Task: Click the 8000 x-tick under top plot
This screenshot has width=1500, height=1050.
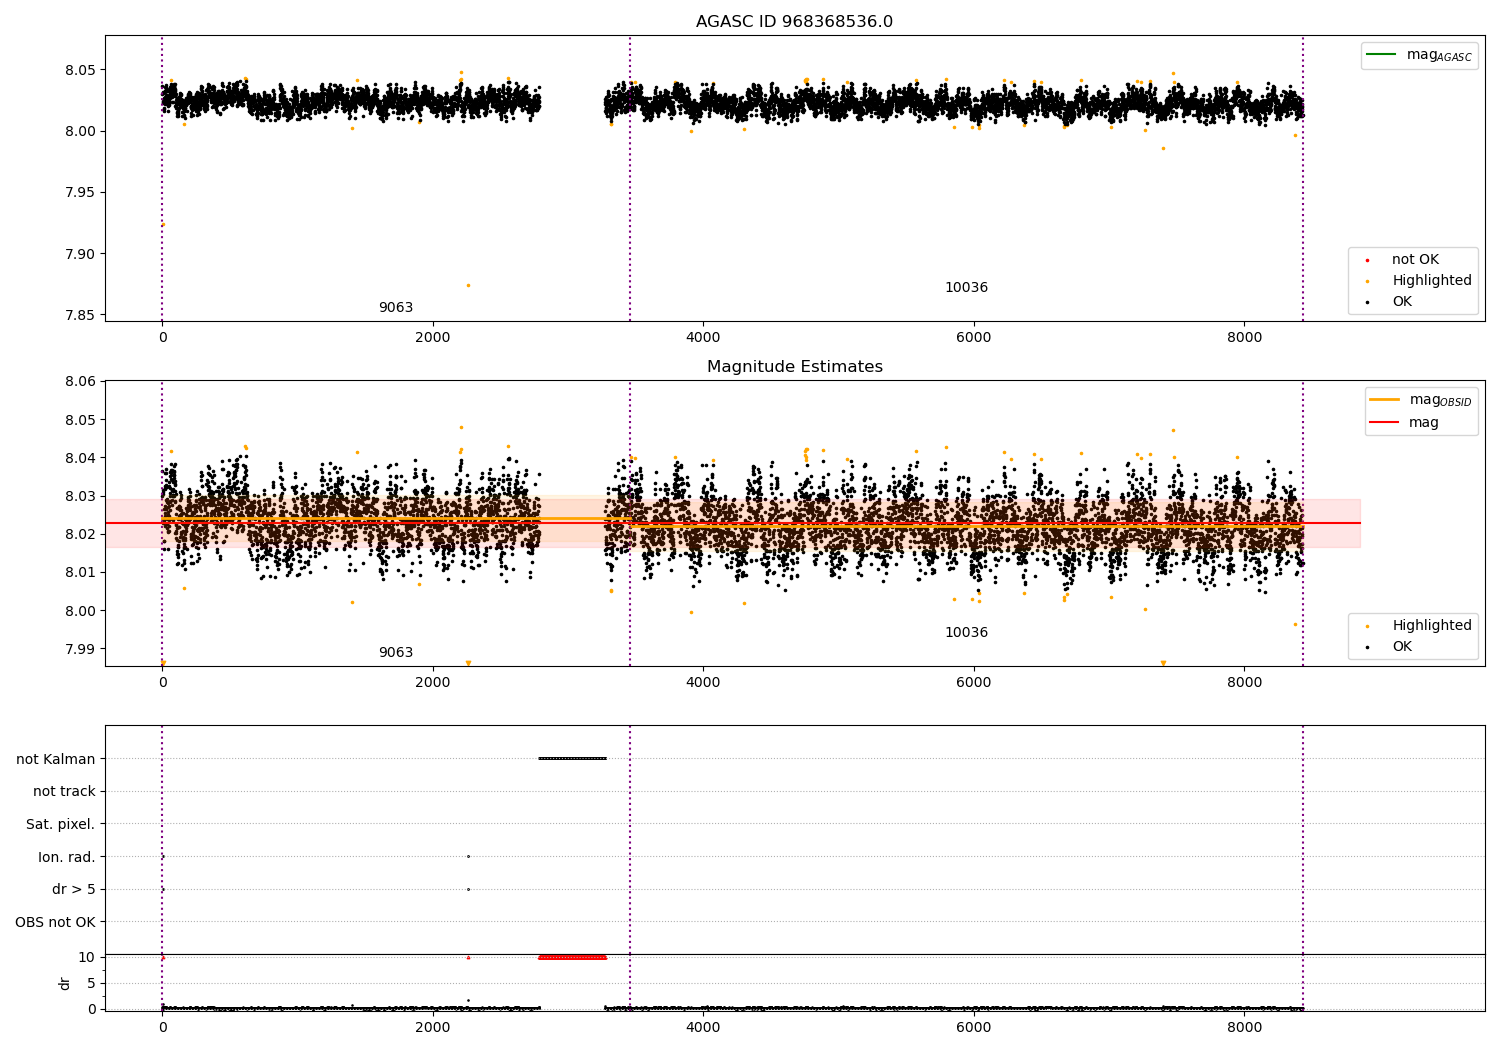Action: coord(1244,338)
